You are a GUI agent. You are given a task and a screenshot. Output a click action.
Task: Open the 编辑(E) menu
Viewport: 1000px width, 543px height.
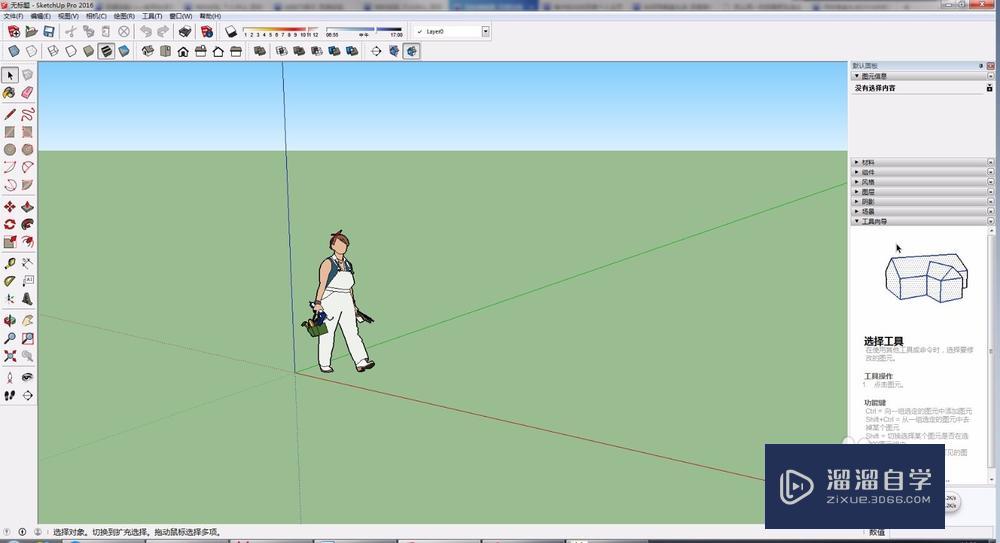[x=40, y=16]
